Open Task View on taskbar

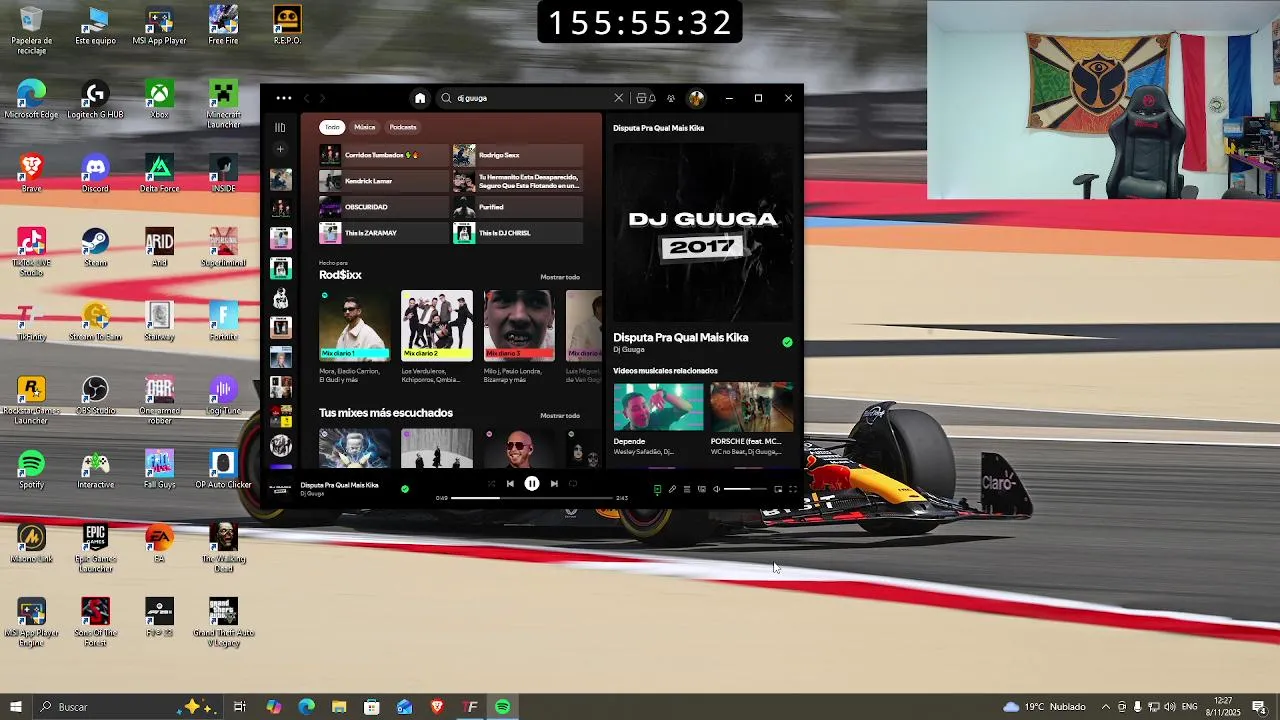[240, 707]
